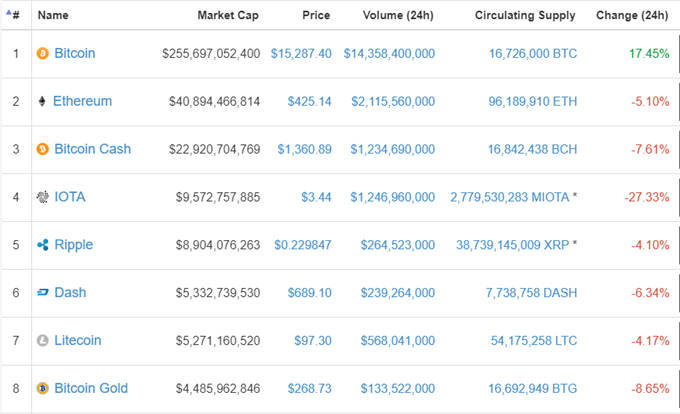Open Bitcoin price $15,287.40 link
Screen dimensions: 680x414
pyautogui.click(x=301, y=54)
